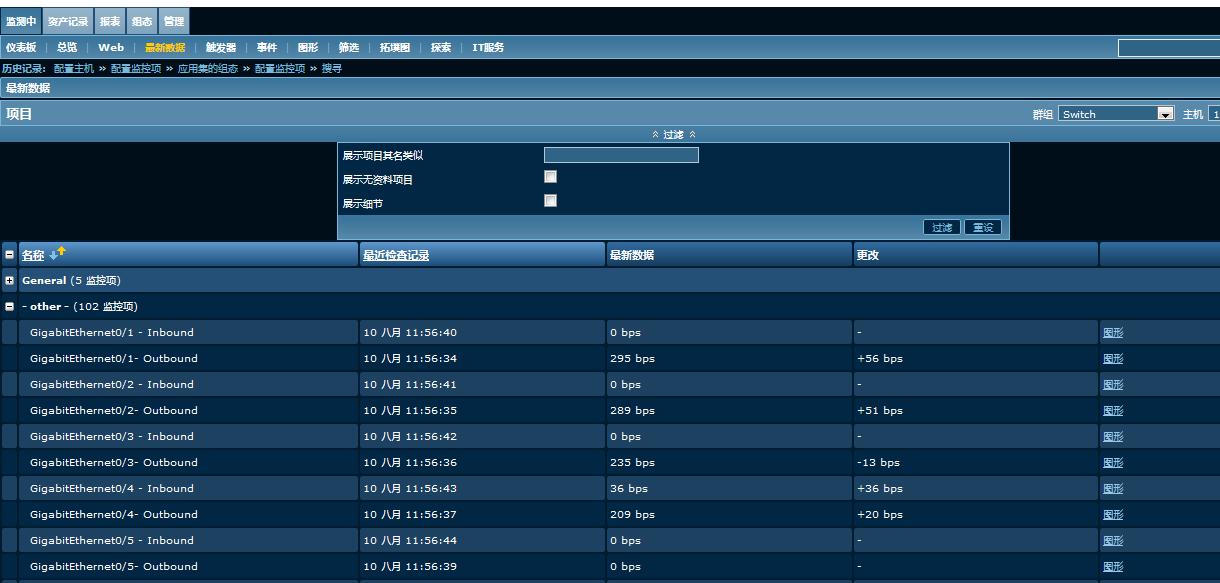Open the 探索 submenu page
Viewport: 1220px width, 583px height.
tap(441, 47)
